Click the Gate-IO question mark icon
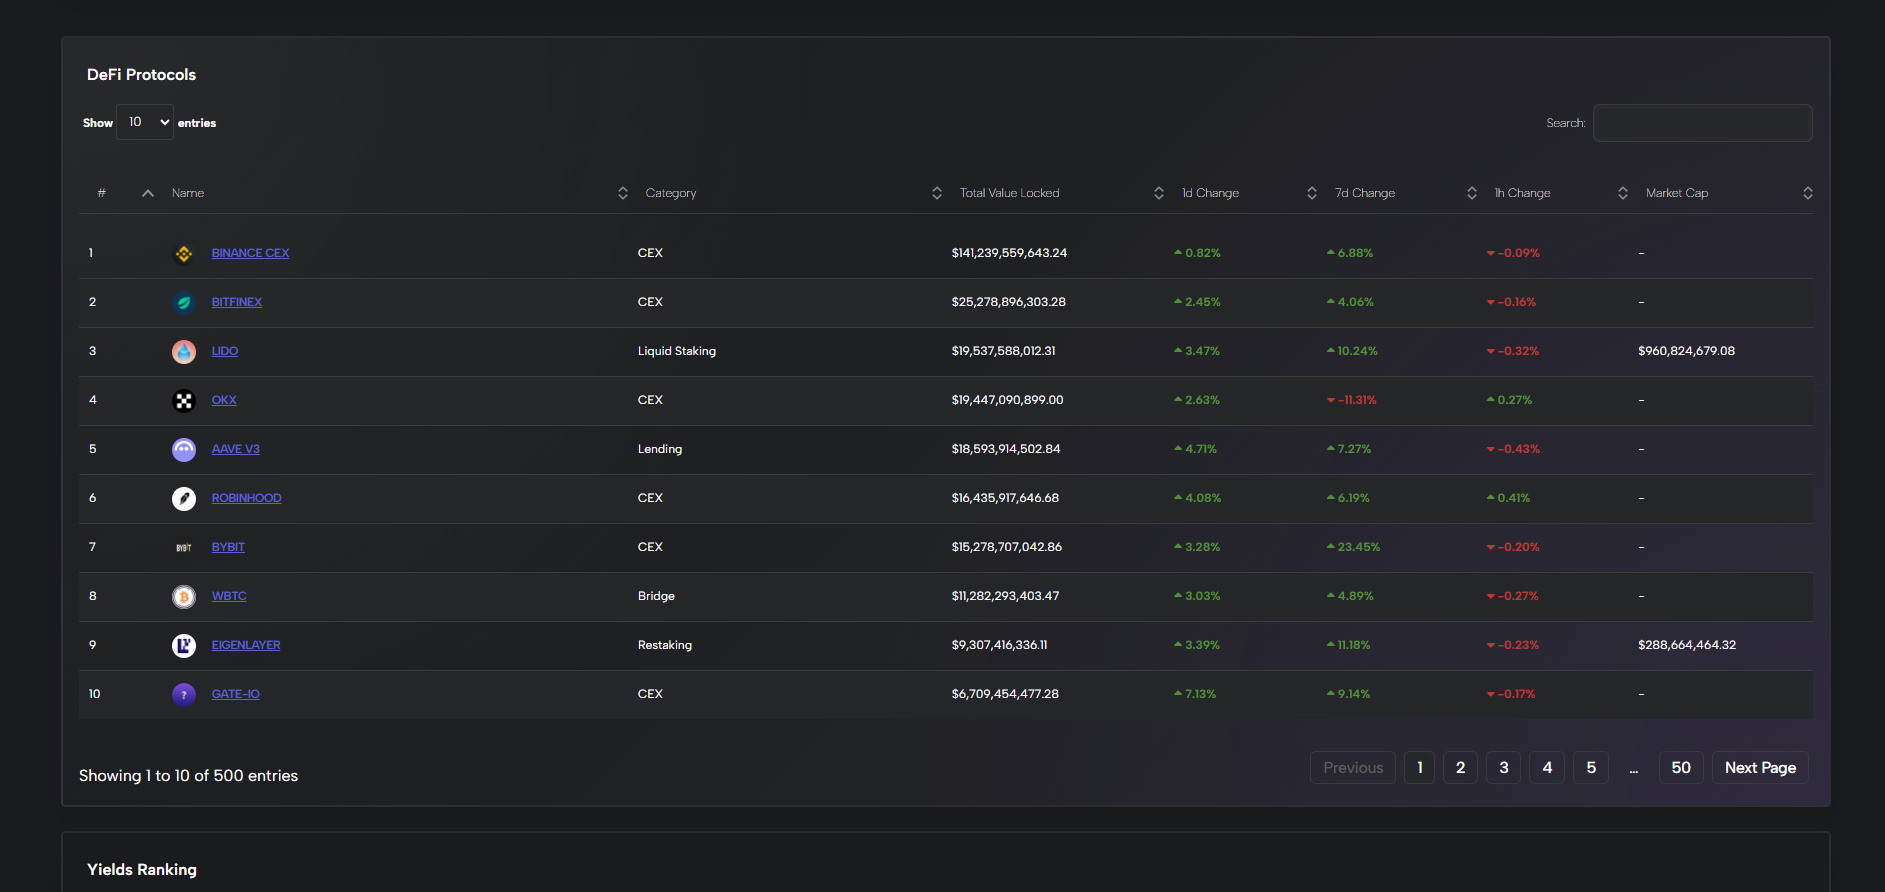 coord(184,695)
